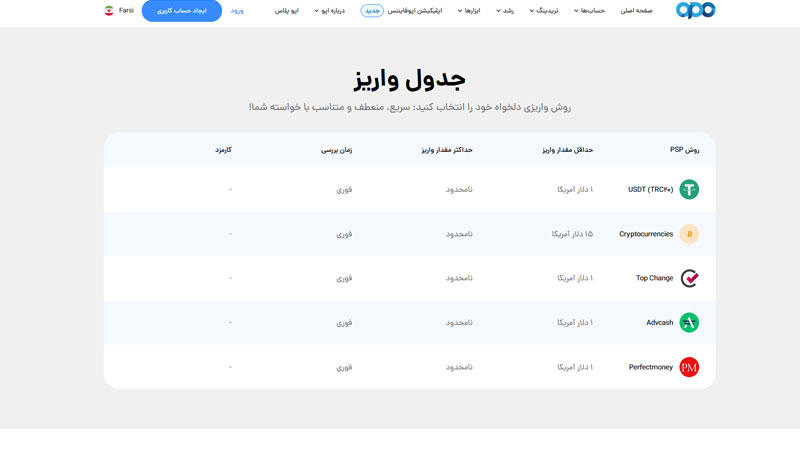800x450 pixels.
Task: Click the زمان بررسی column header
Action: click(x=337, y=150)
